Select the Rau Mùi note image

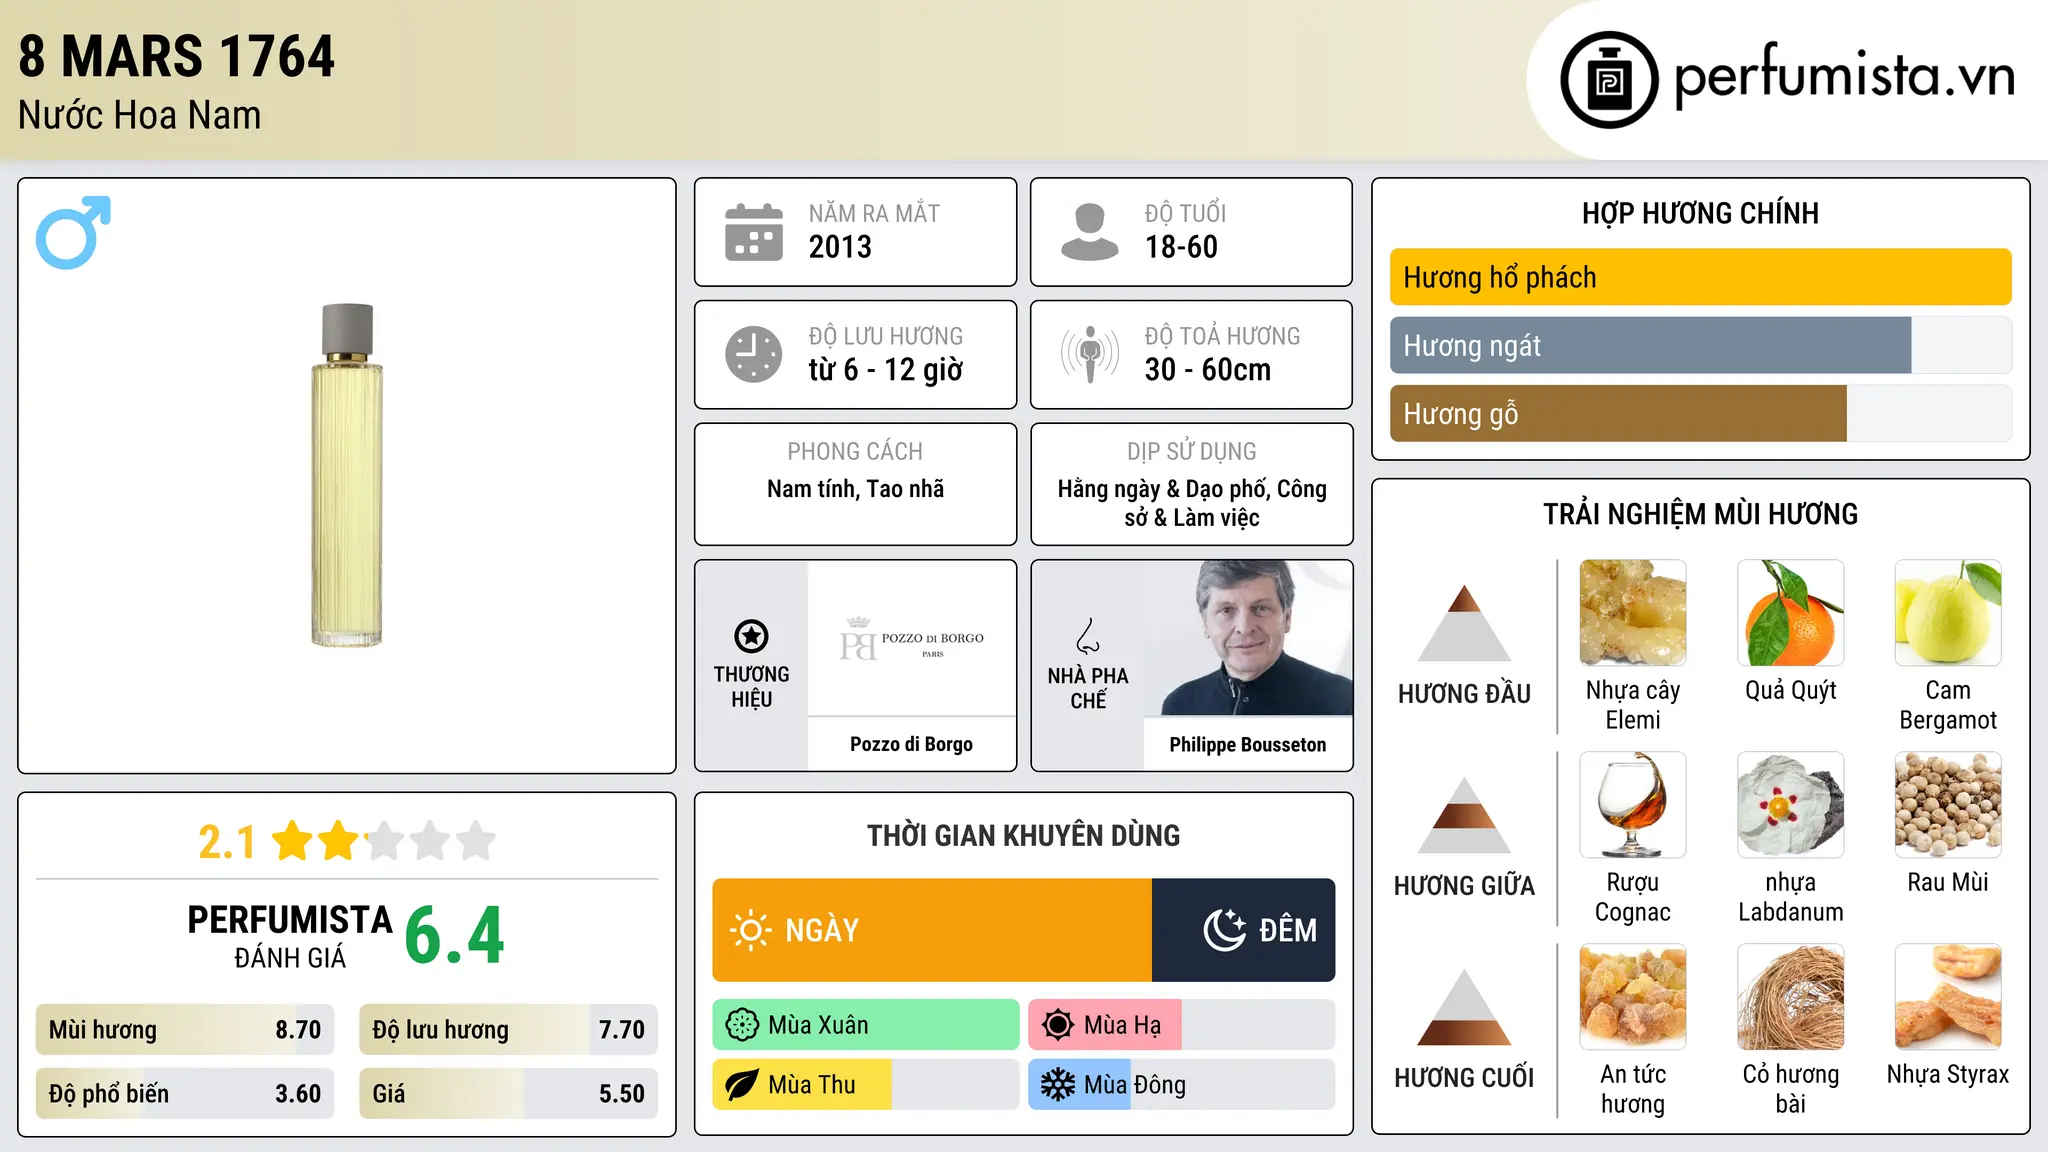coord(1948,805)
